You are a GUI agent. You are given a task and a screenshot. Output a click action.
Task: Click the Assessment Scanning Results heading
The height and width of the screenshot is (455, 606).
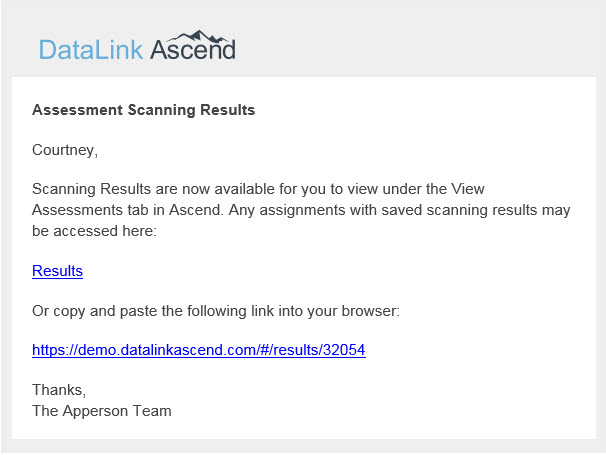[143, 110]
